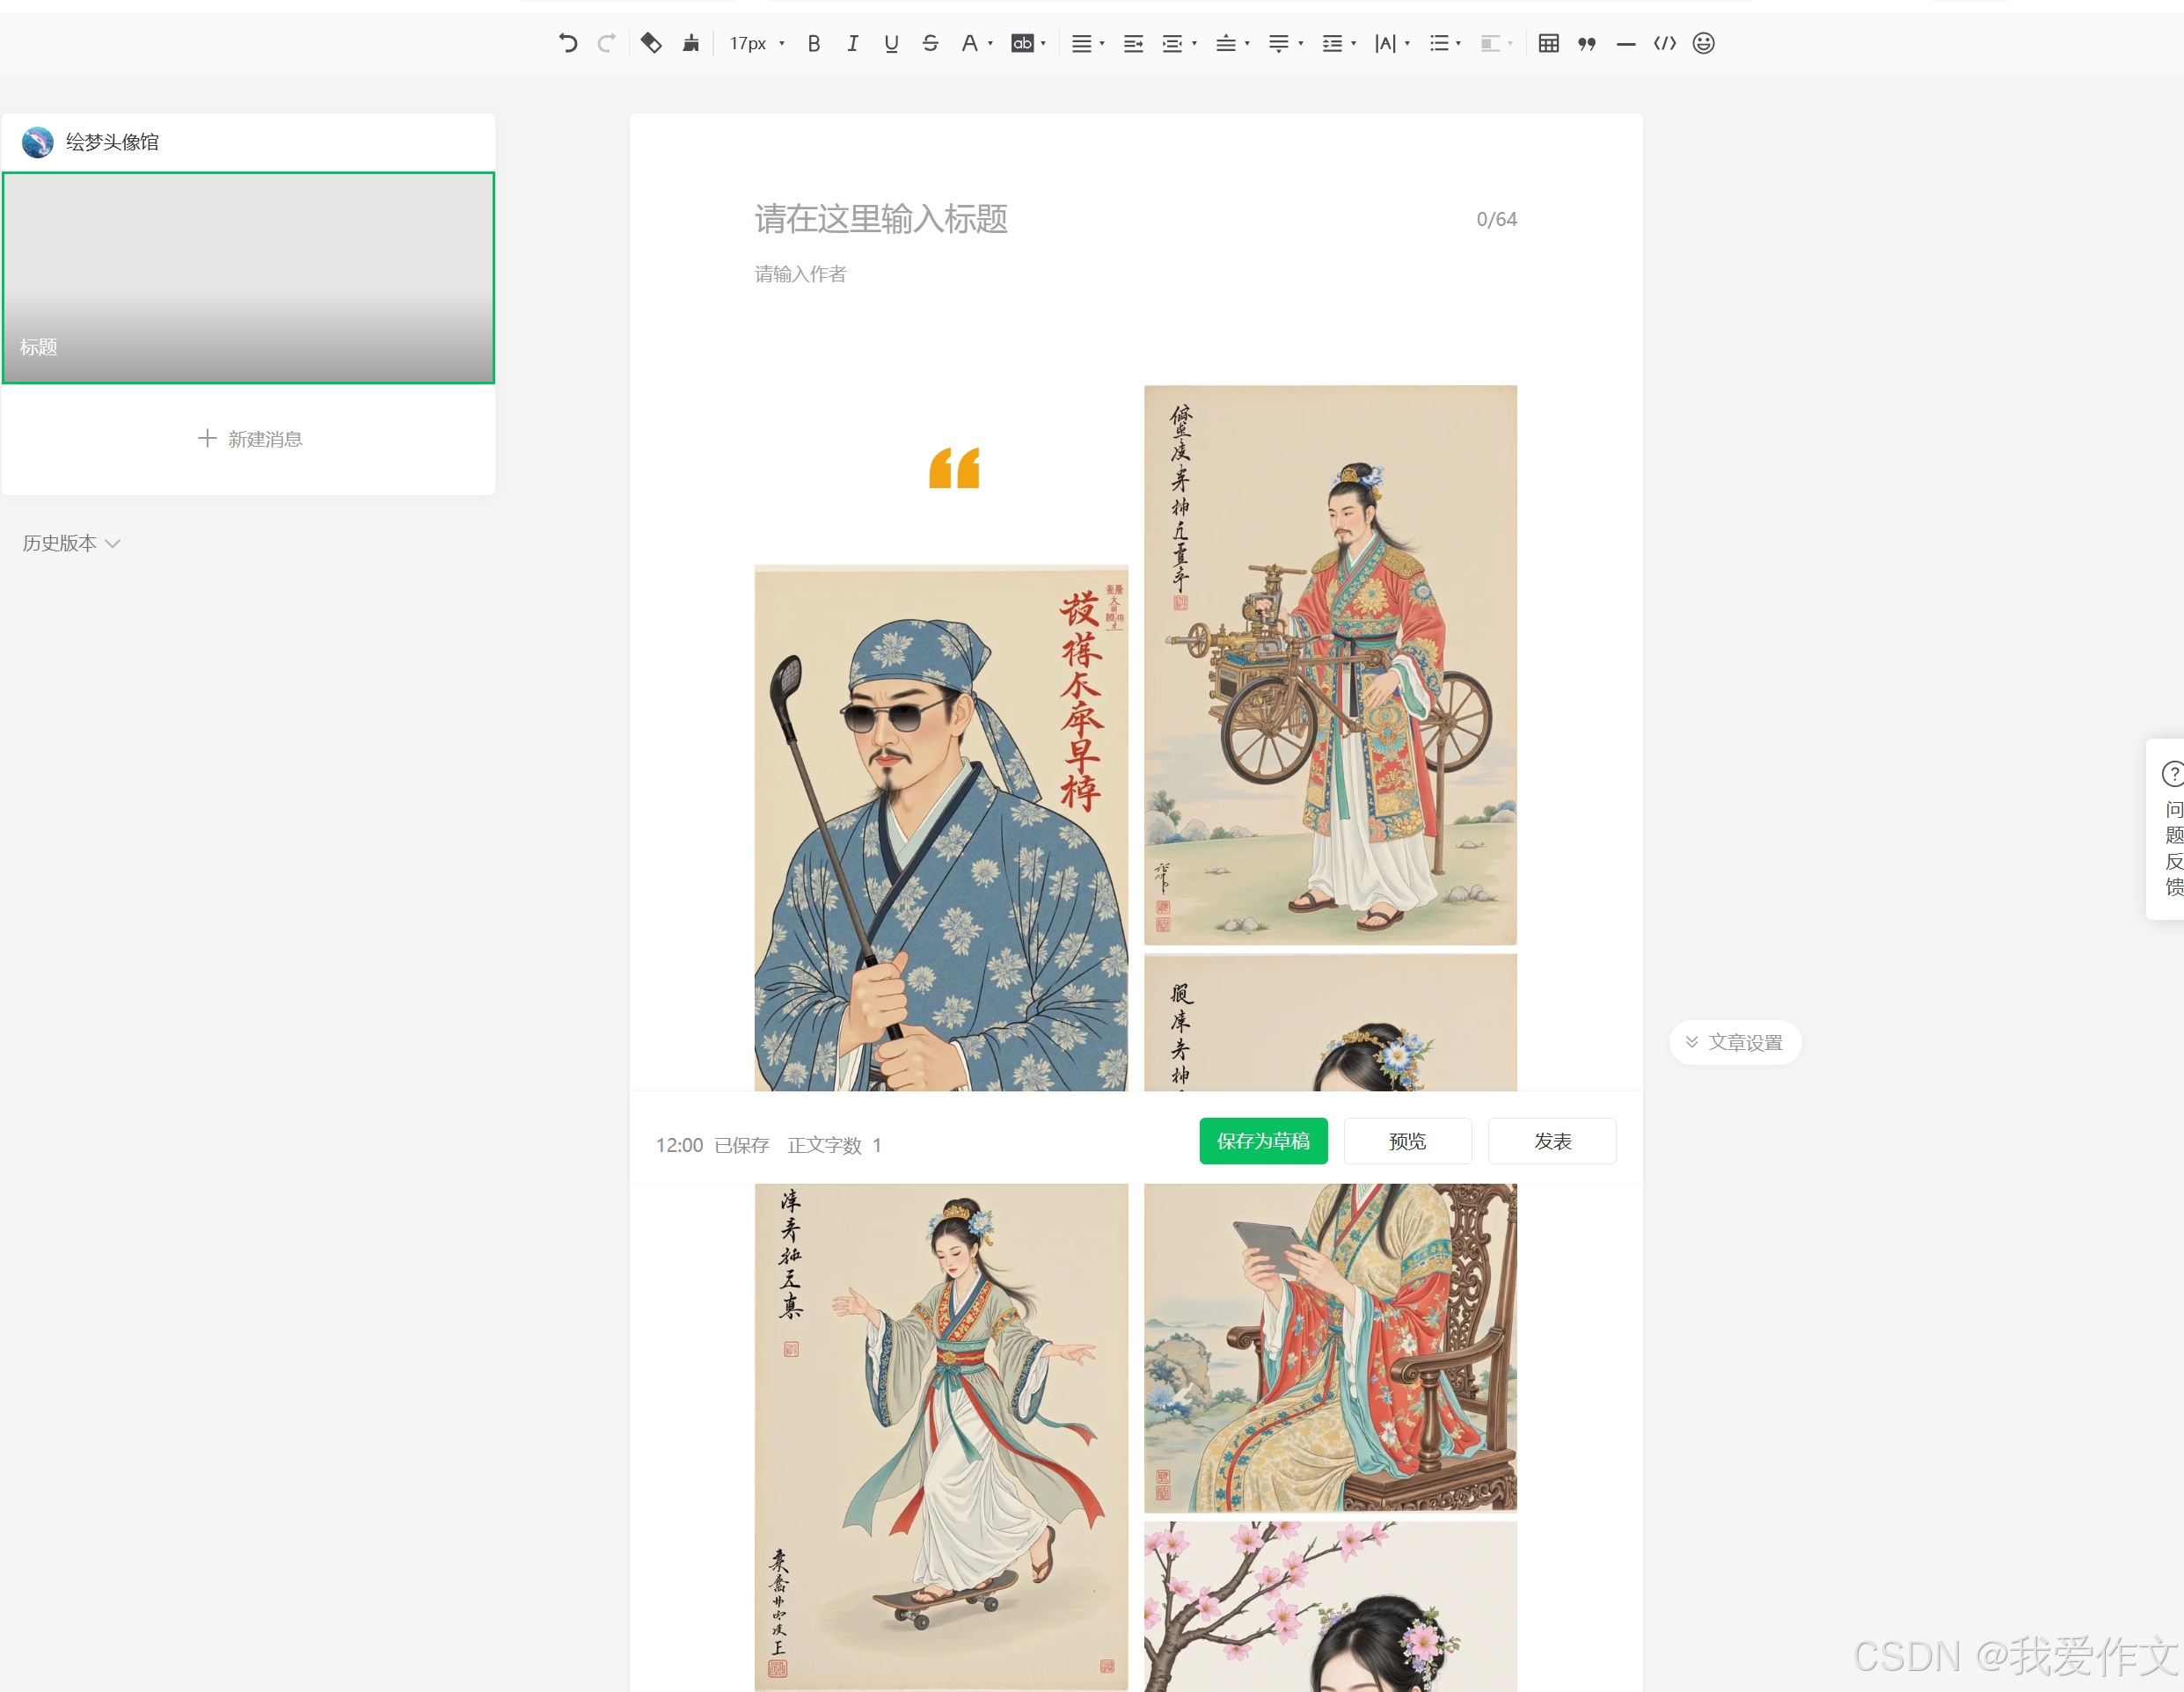Click the 已保存 saved status text
This screenshot has width=2184, height=1692.
pyautogui.click(x=742, y=1145)
